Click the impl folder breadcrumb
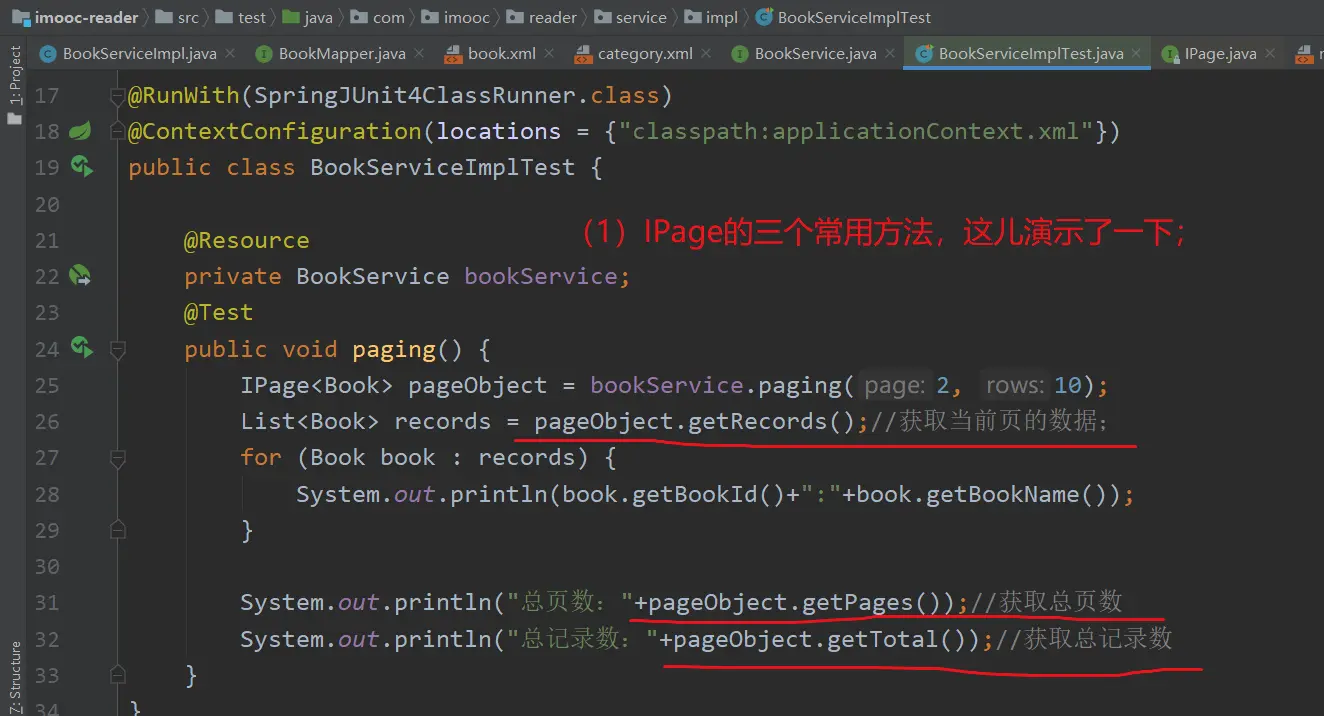Screen dimensions: 1324x716 [x=720, y=17]
